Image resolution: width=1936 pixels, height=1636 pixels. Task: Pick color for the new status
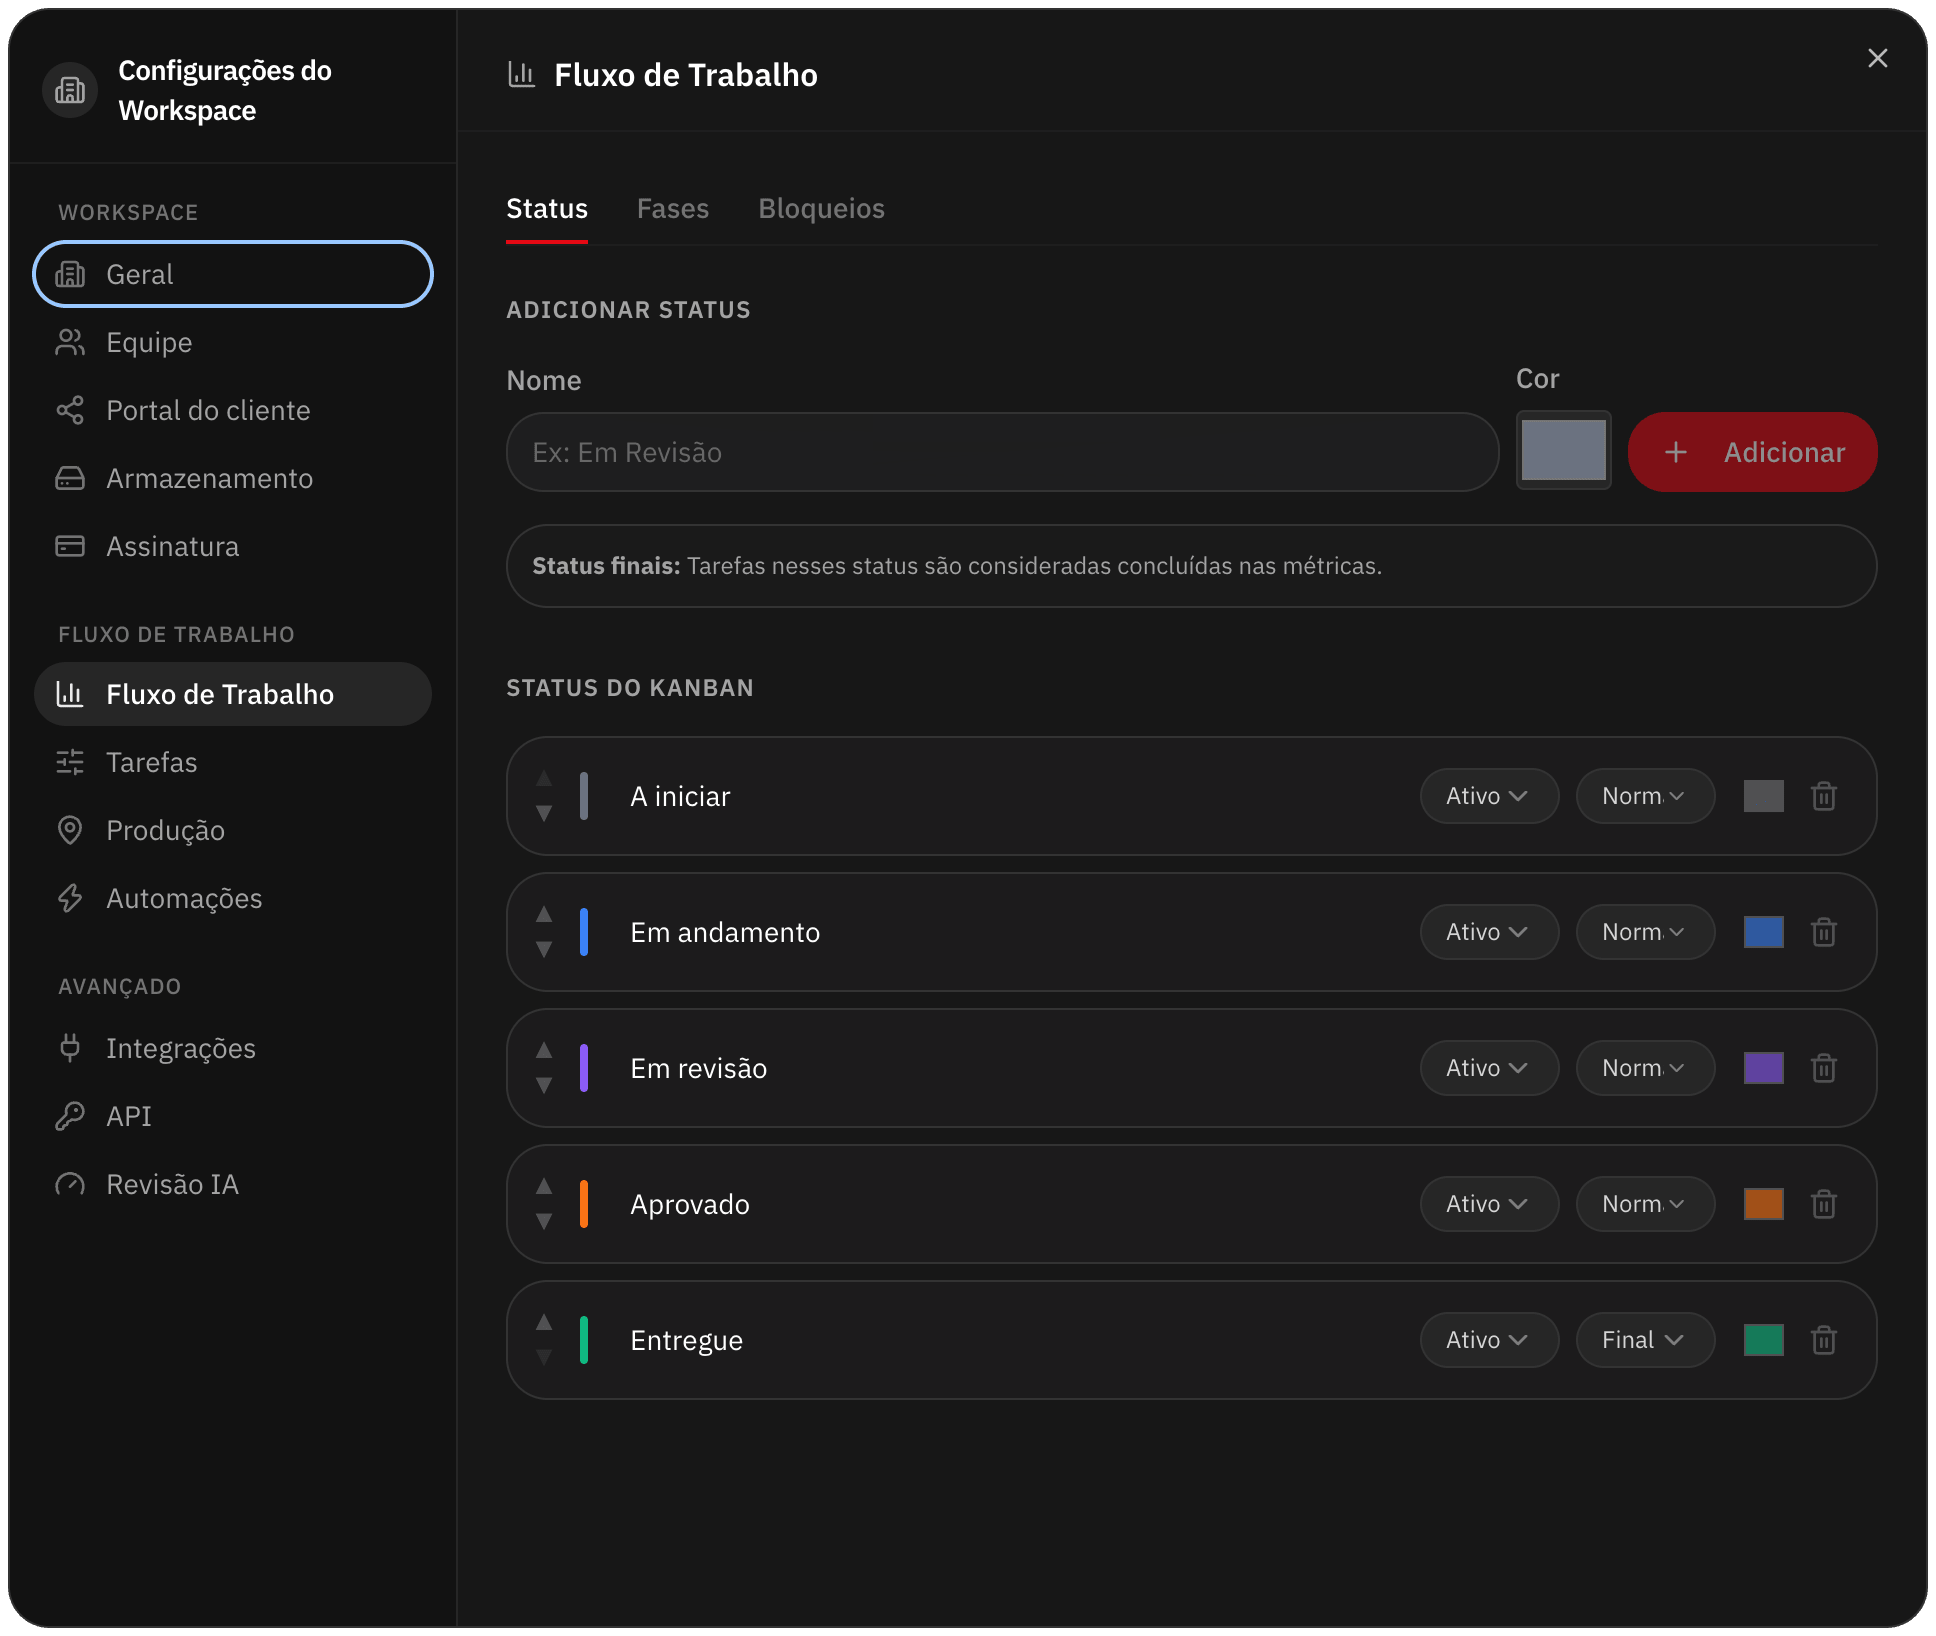pos(1563,450)
